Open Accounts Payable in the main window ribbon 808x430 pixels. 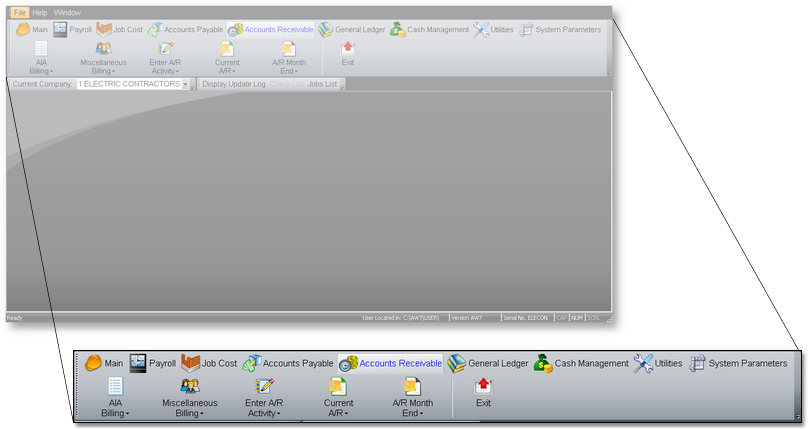coord(186,29)
